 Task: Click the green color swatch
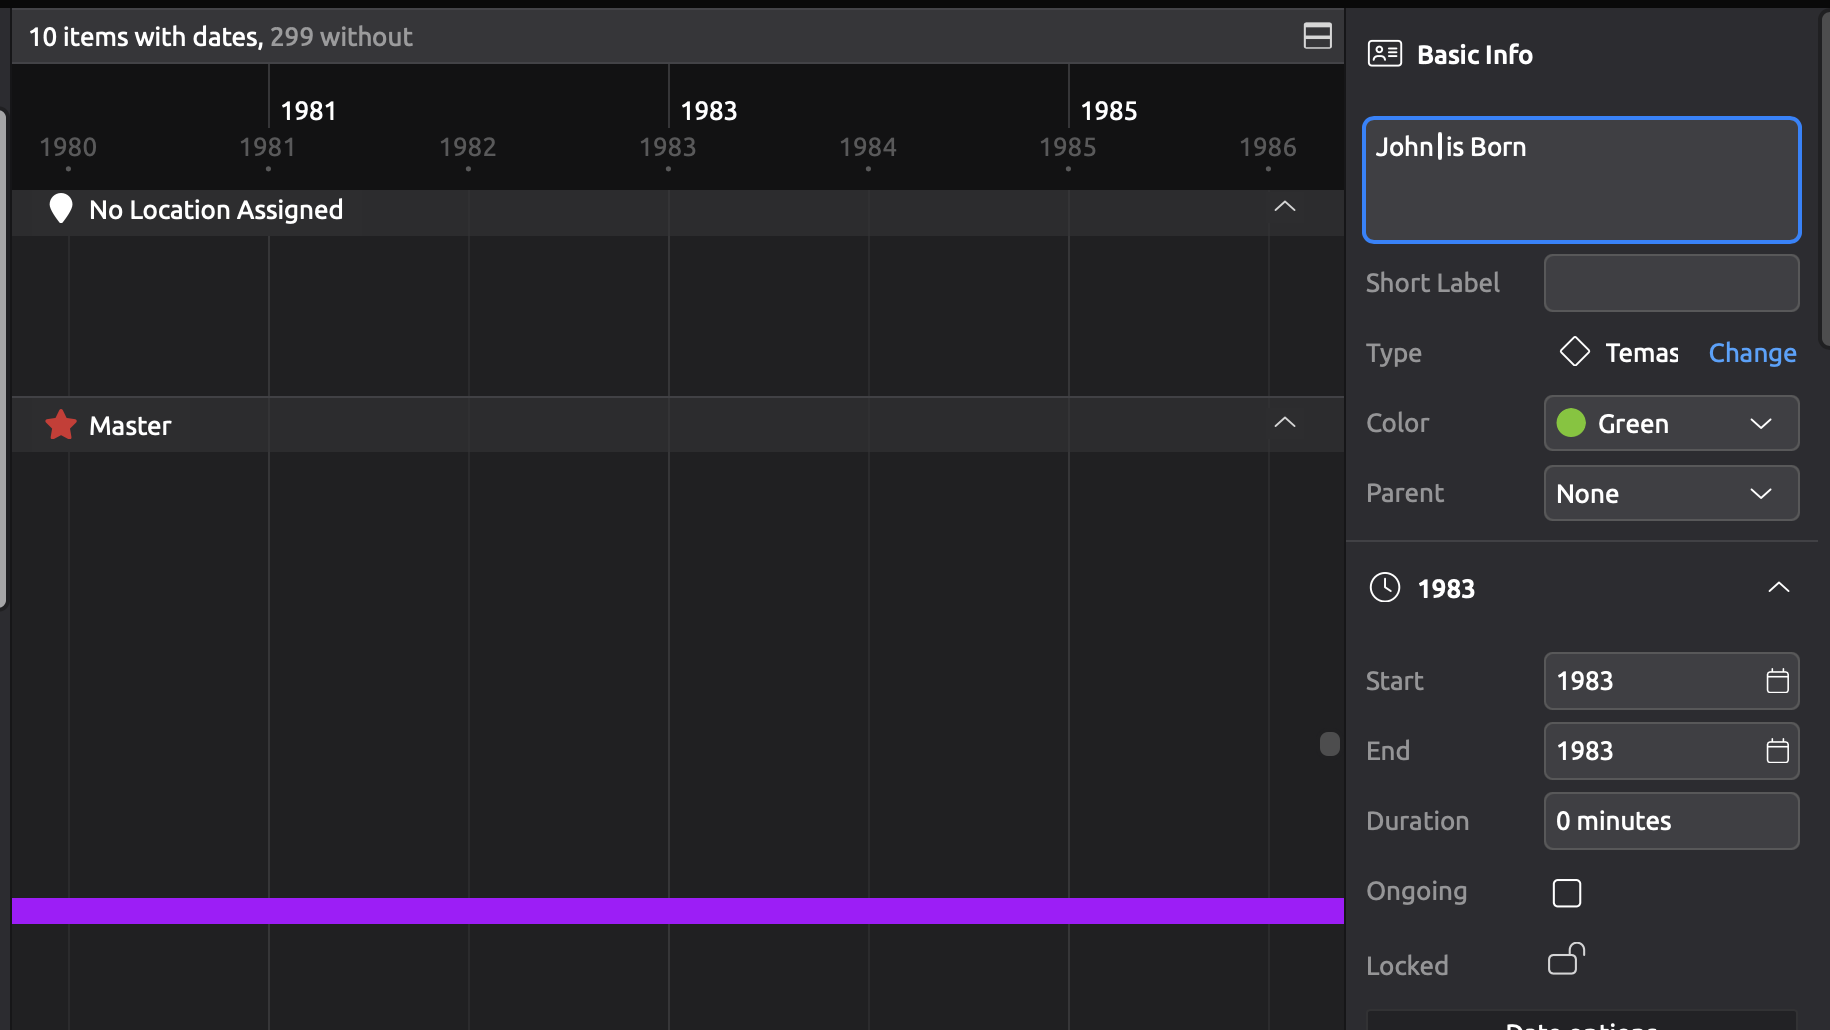click(x=1571, y=423)
